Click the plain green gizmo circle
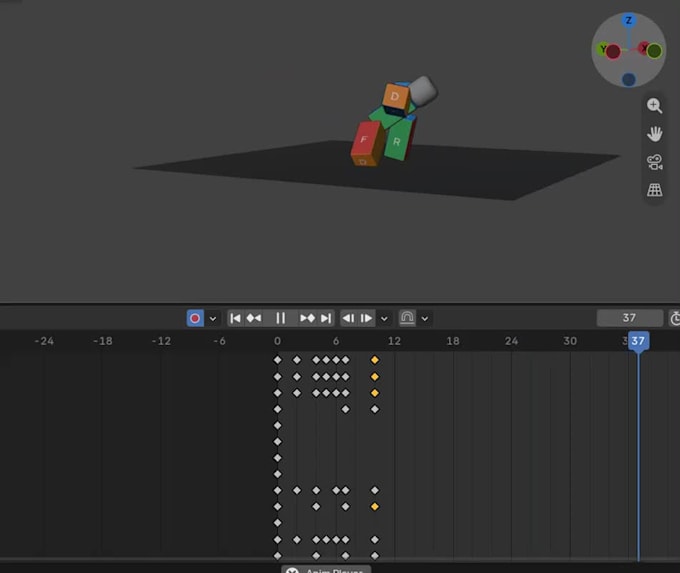 pos(654,51)
